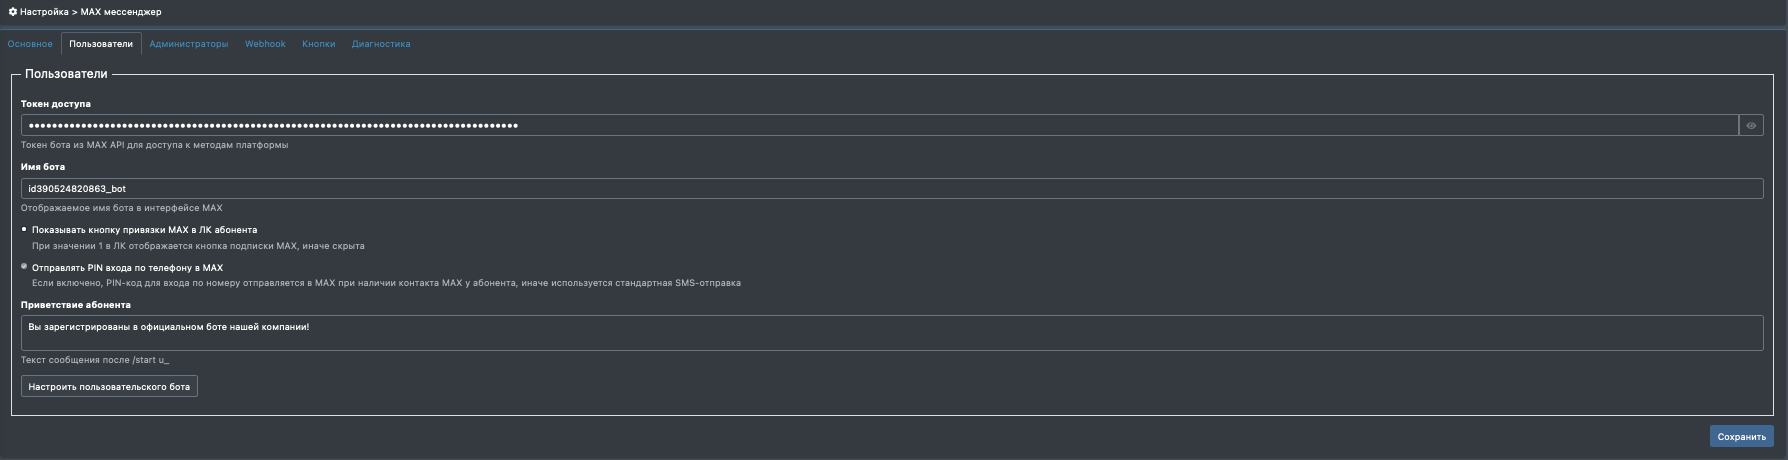This screenshot has height=460, width=1788.
Task: Go to the Webhook tab
Action: 265,44
